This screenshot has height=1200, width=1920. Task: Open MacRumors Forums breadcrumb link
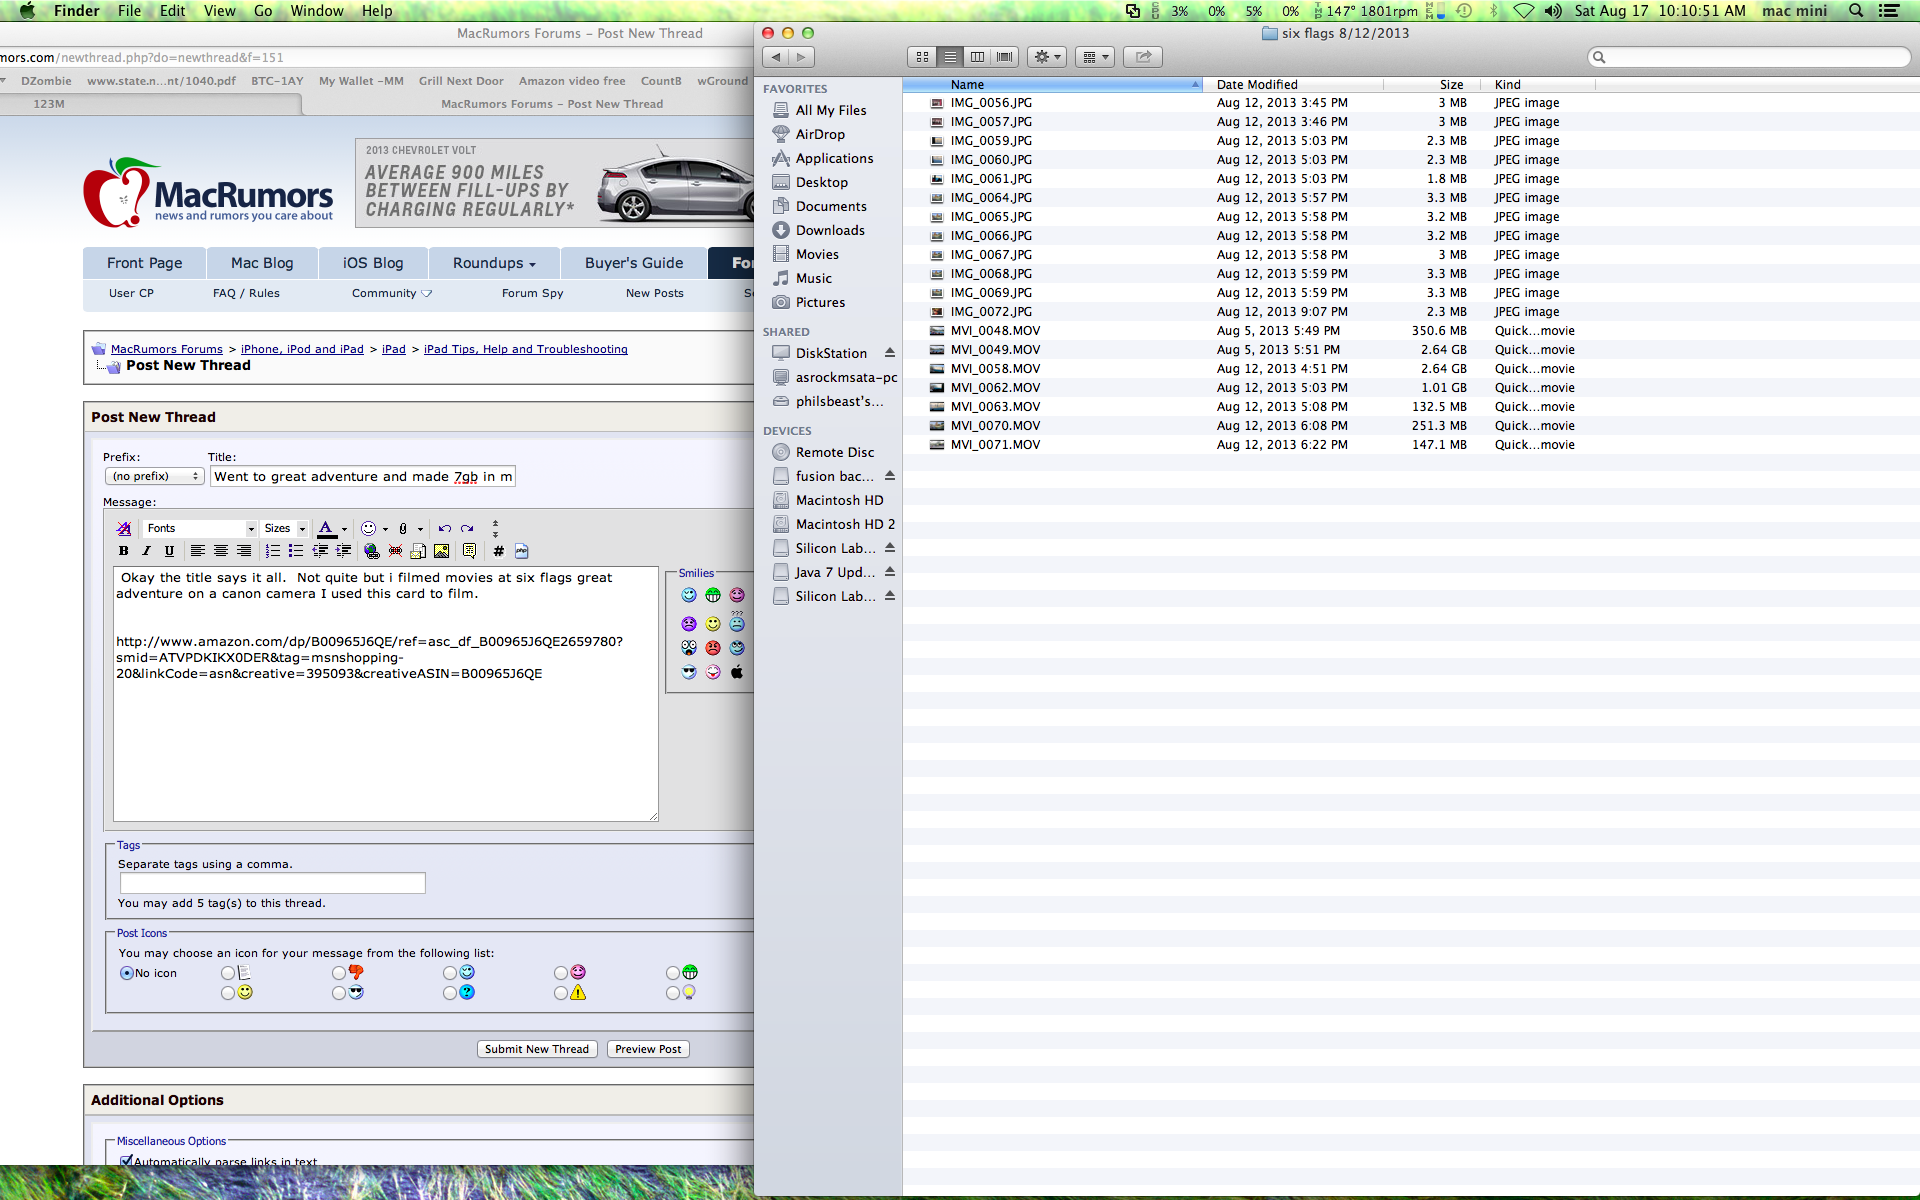[x=167, y=349]
